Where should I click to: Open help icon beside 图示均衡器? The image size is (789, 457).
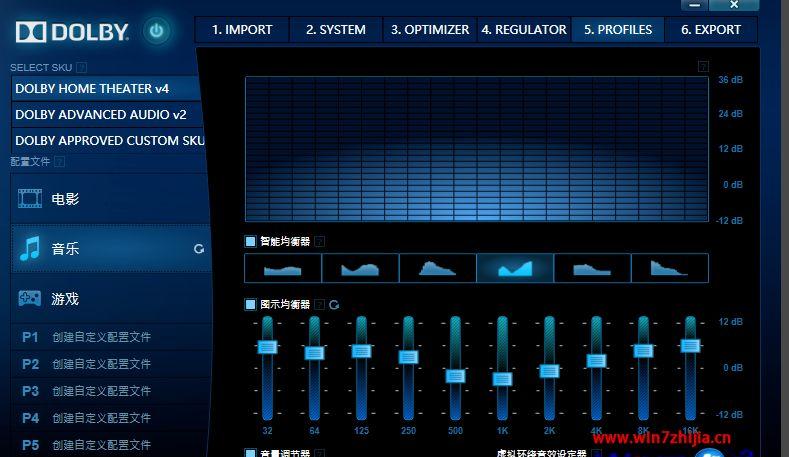tap(320, 304)
